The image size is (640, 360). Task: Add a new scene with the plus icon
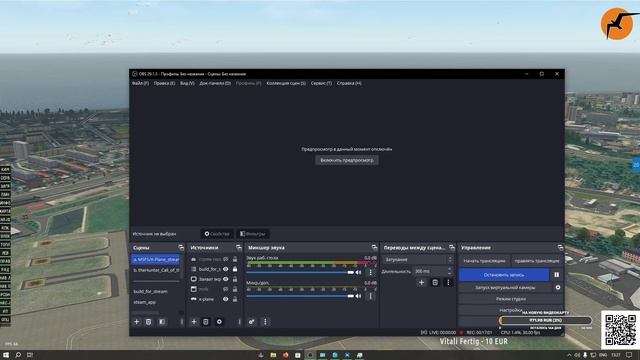137,322
